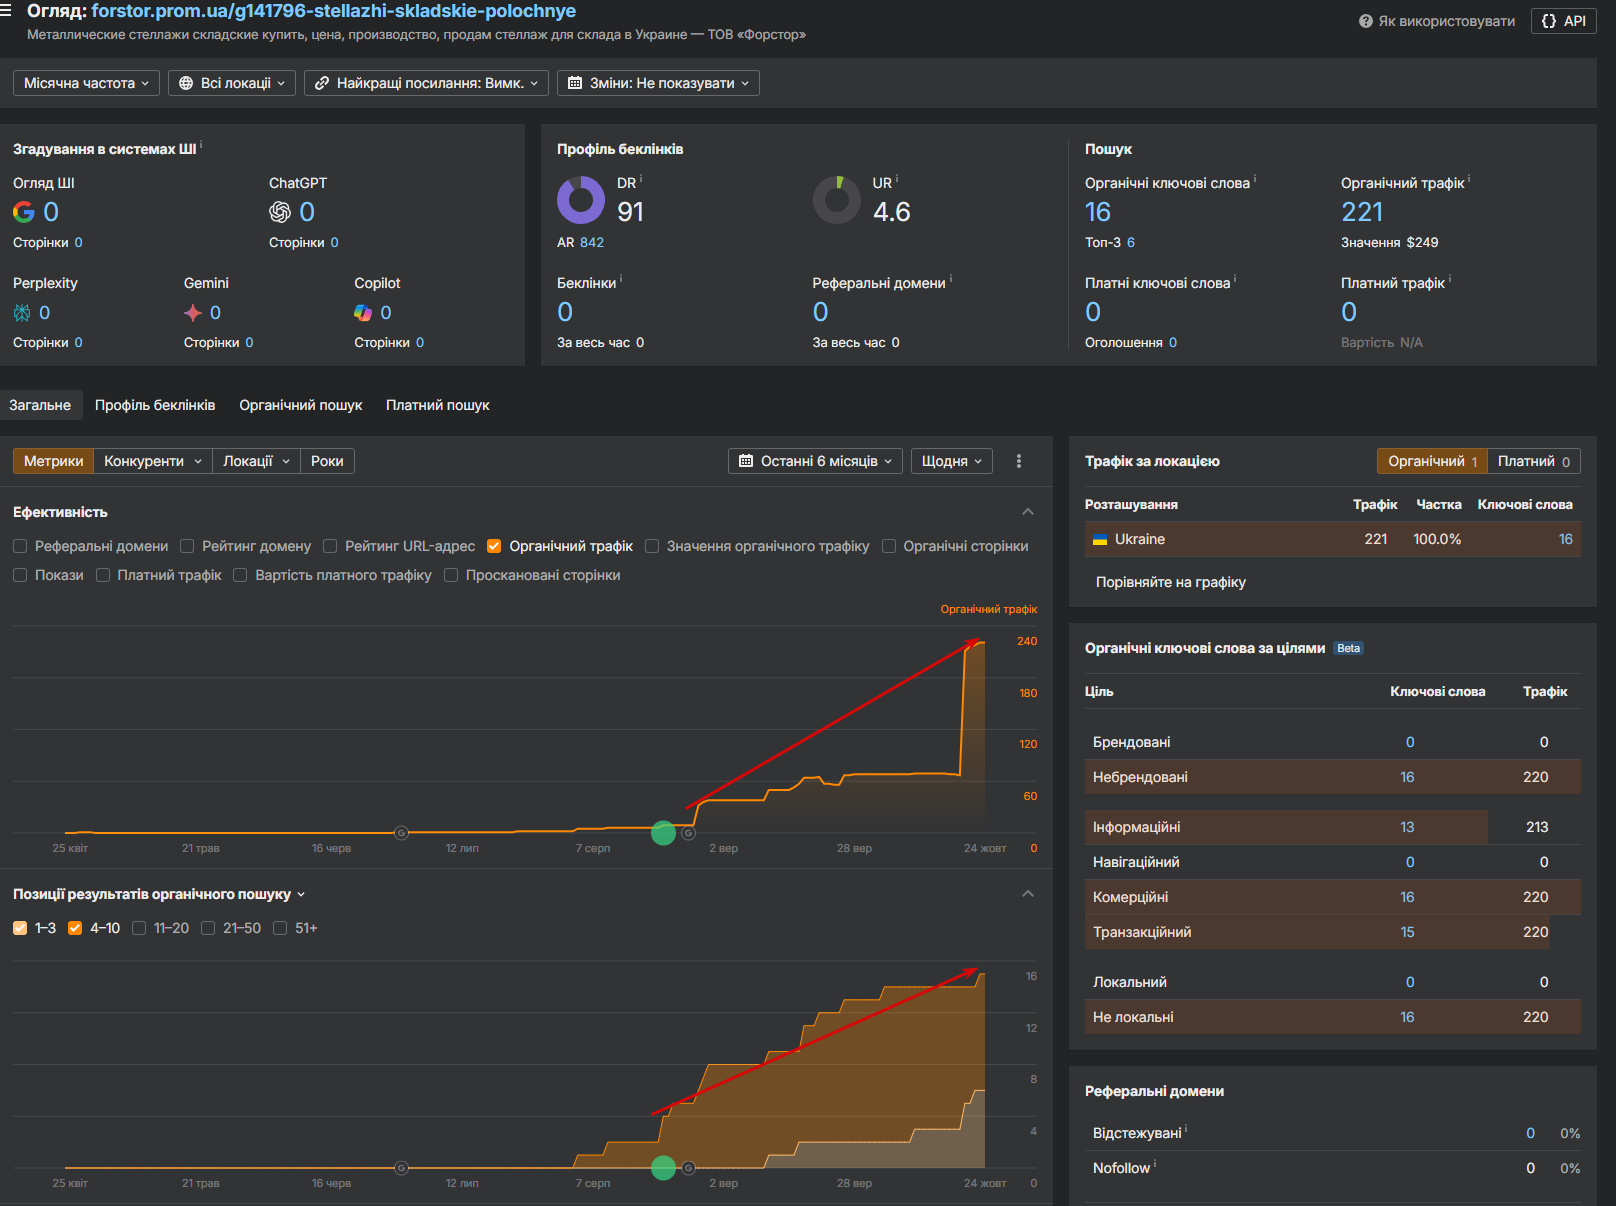Viewport: 1616px width, 1206px height.
Task: Click the DR donut chart icon
Action: (x=581, y=200)
